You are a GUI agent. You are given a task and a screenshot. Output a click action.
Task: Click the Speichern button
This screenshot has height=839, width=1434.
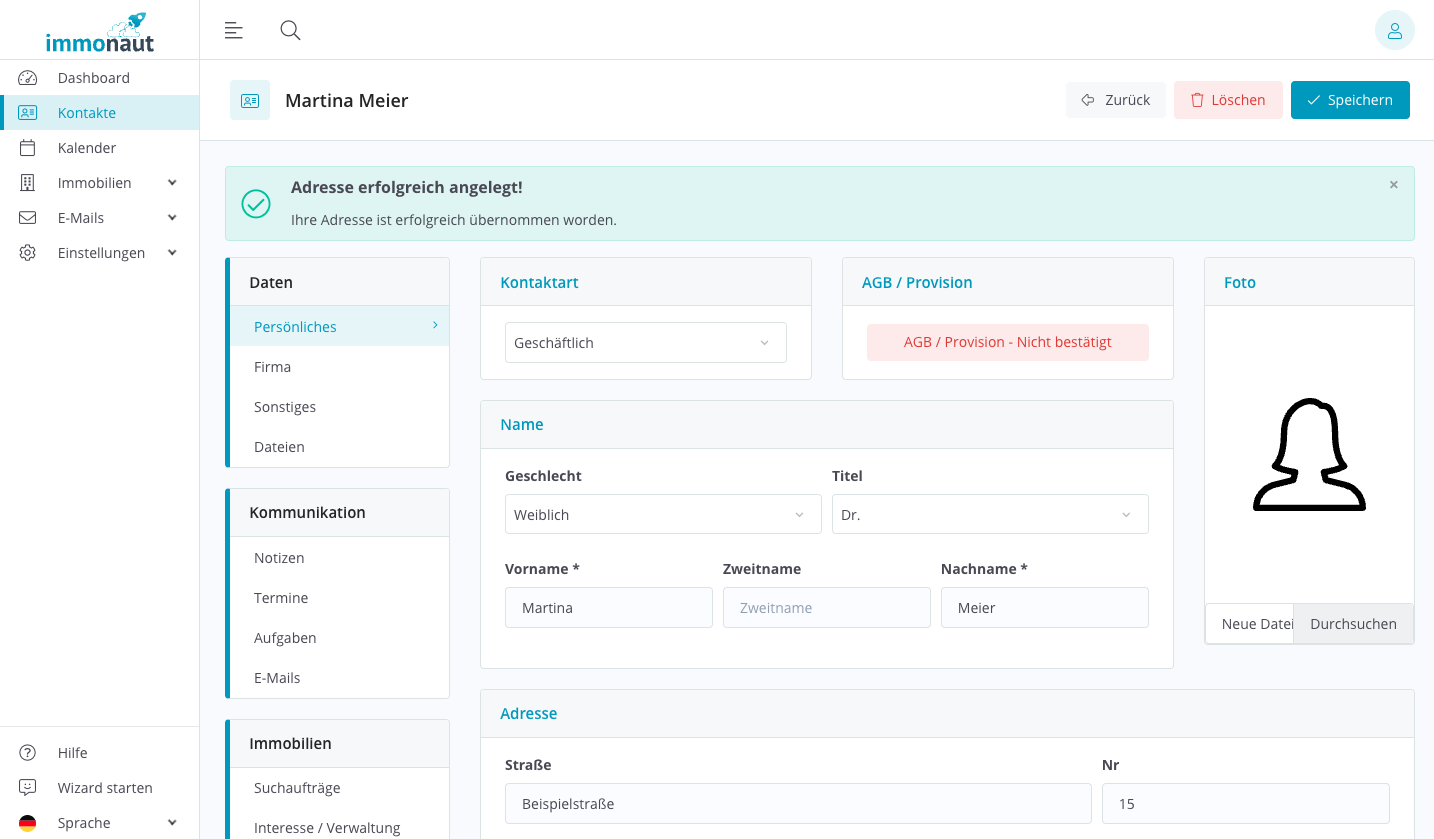[1349, 100]
